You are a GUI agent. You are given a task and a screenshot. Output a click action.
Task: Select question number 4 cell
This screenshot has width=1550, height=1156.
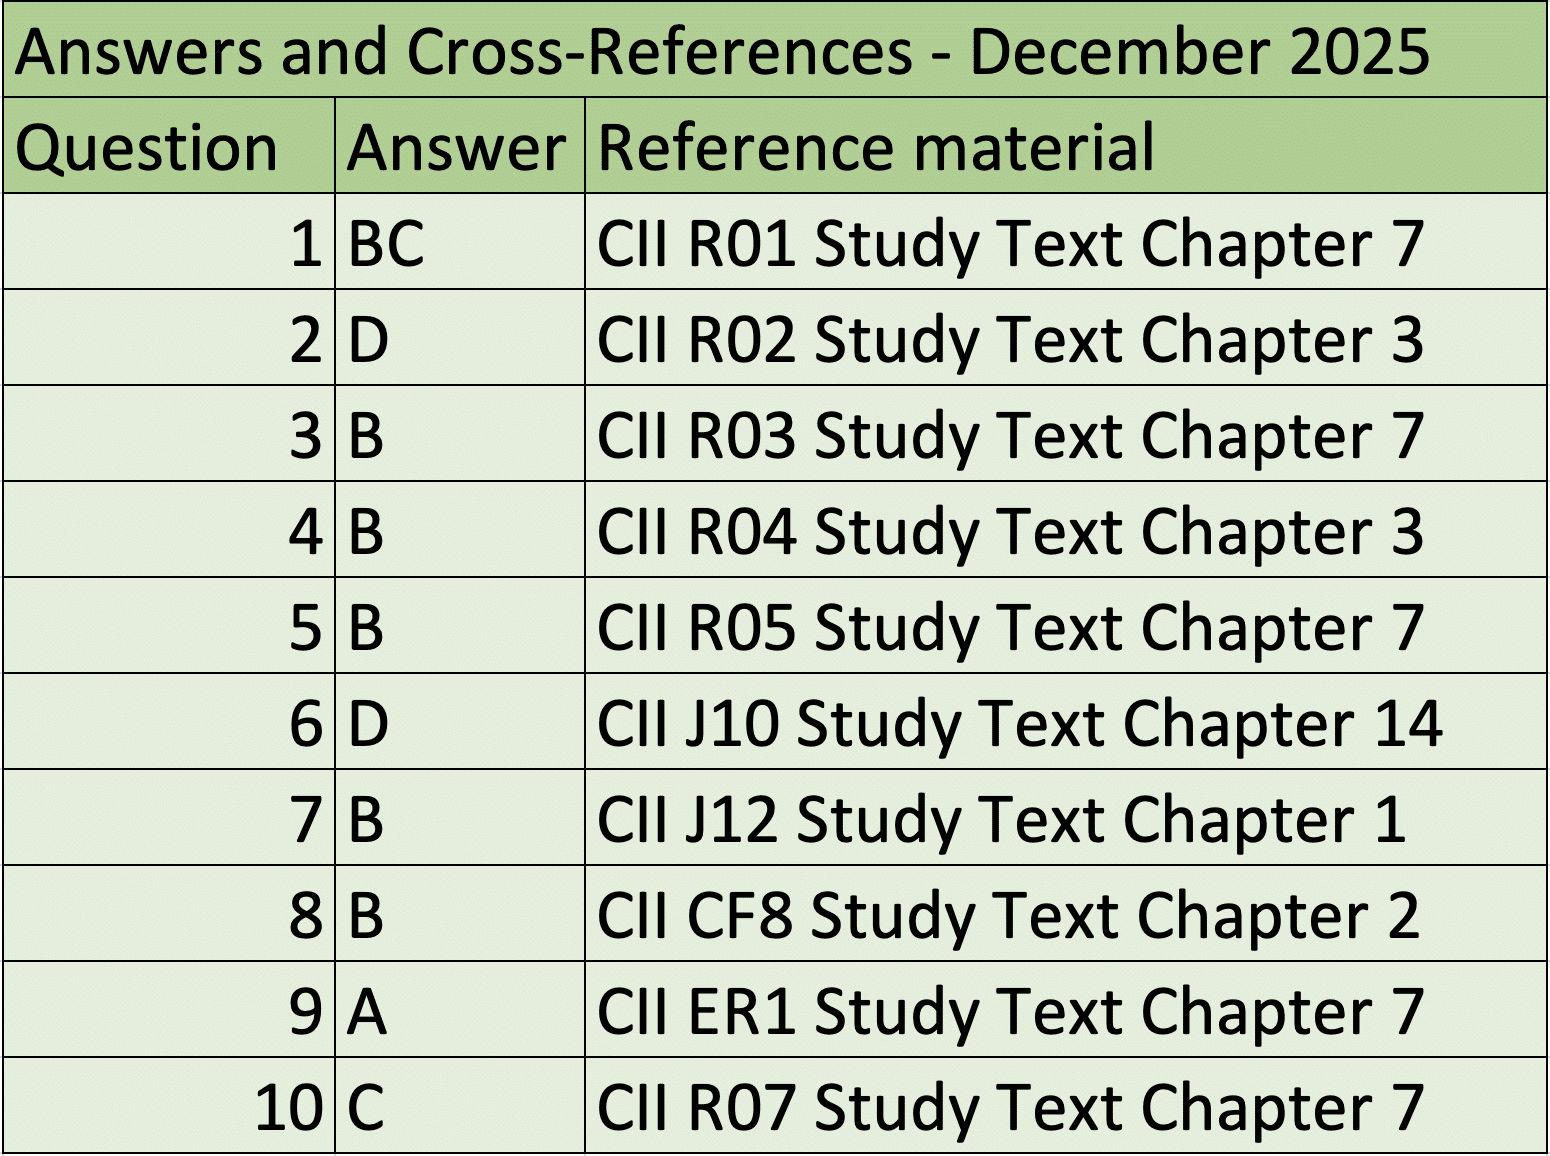point(168,530)
